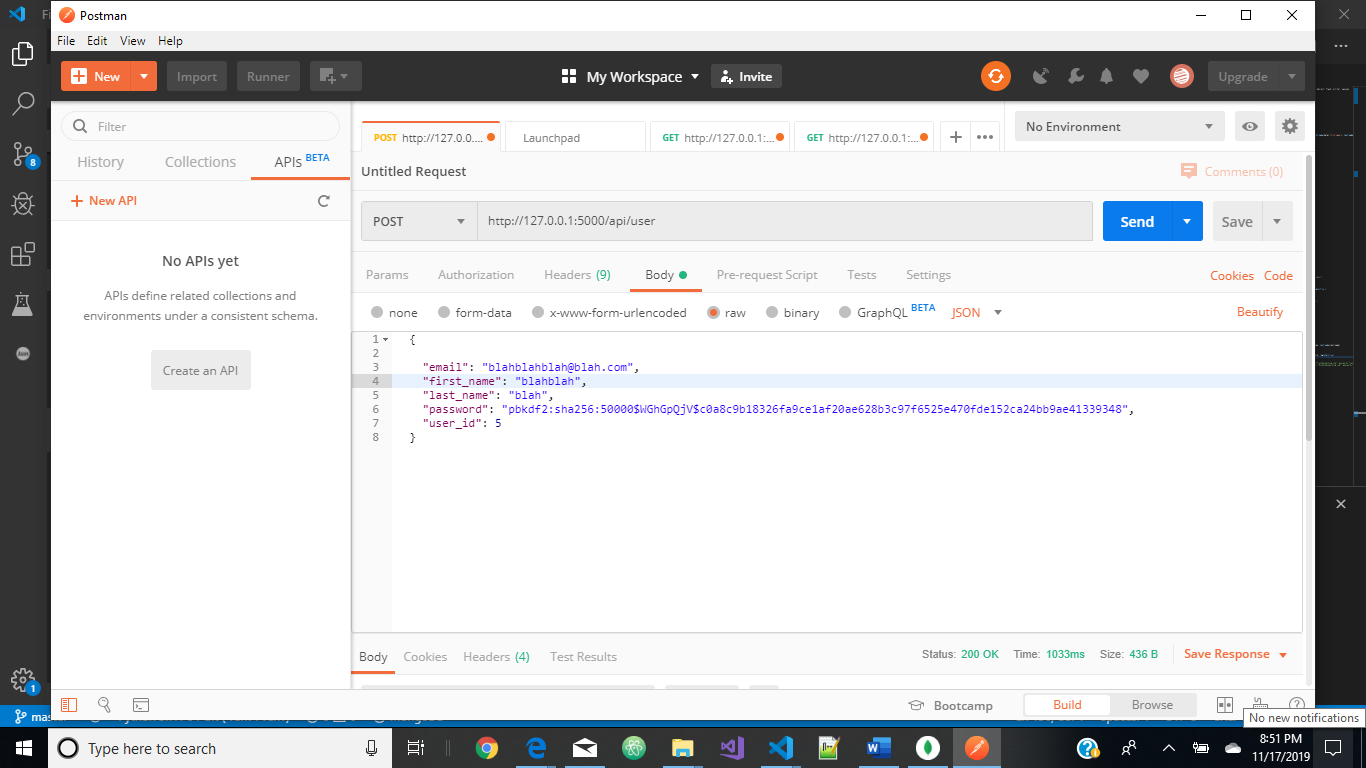1366x768 pixels.
Task: Open the Save Response dropdown
Action: pos(1236,654)
